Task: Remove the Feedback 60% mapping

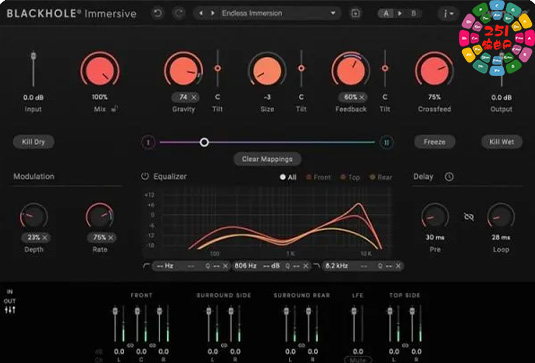Action: coord(362,98)
